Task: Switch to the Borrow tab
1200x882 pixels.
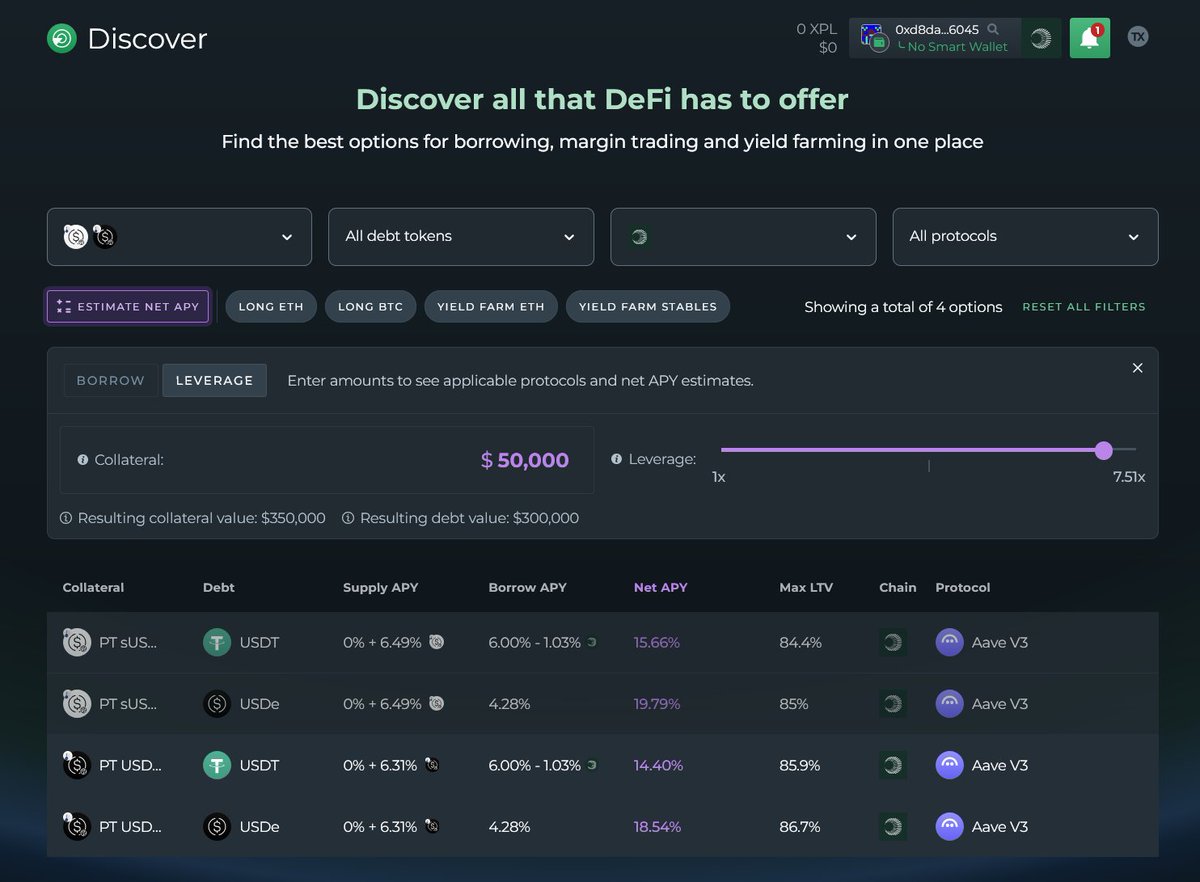Action: click(x=110, y=381)
